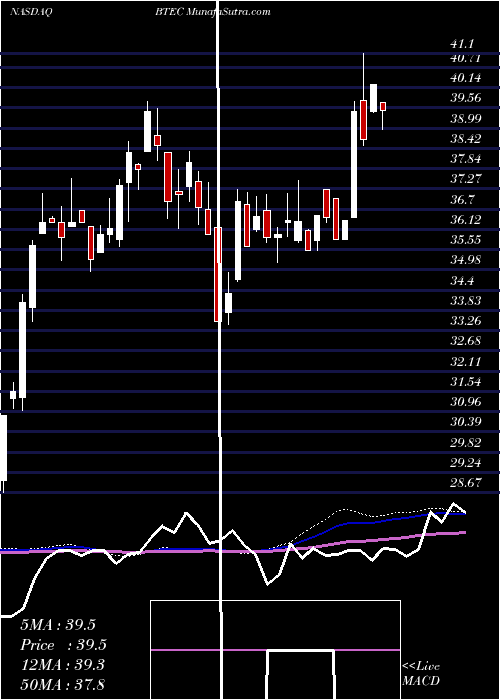Click the NASDAQ exchange label

[31, 12]
